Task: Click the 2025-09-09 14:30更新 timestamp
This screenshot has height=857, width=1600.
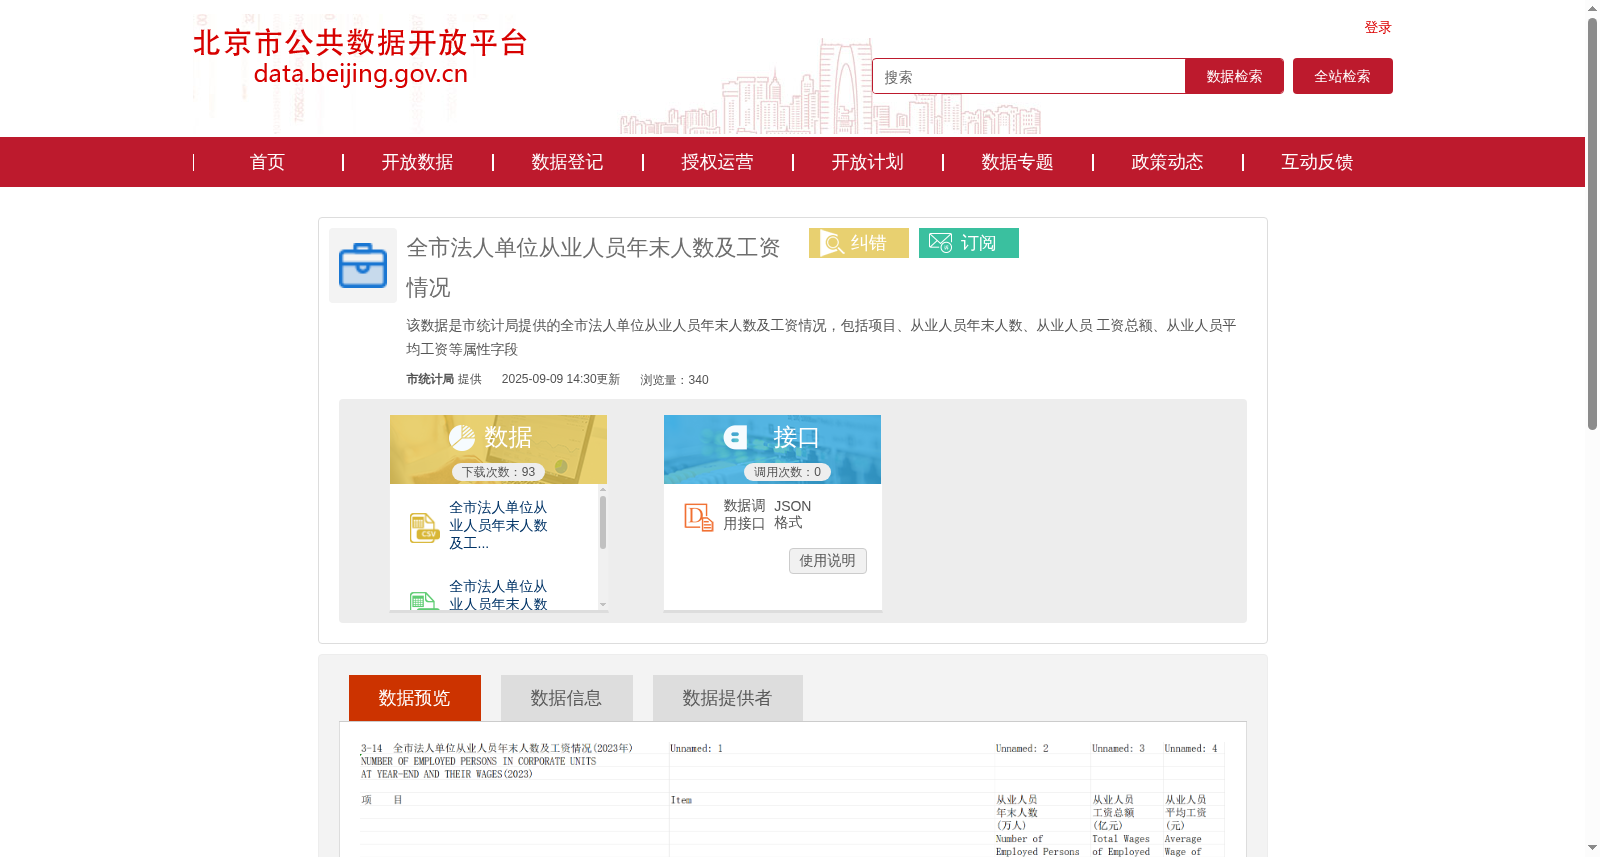Action: click(x=561, y=379)
